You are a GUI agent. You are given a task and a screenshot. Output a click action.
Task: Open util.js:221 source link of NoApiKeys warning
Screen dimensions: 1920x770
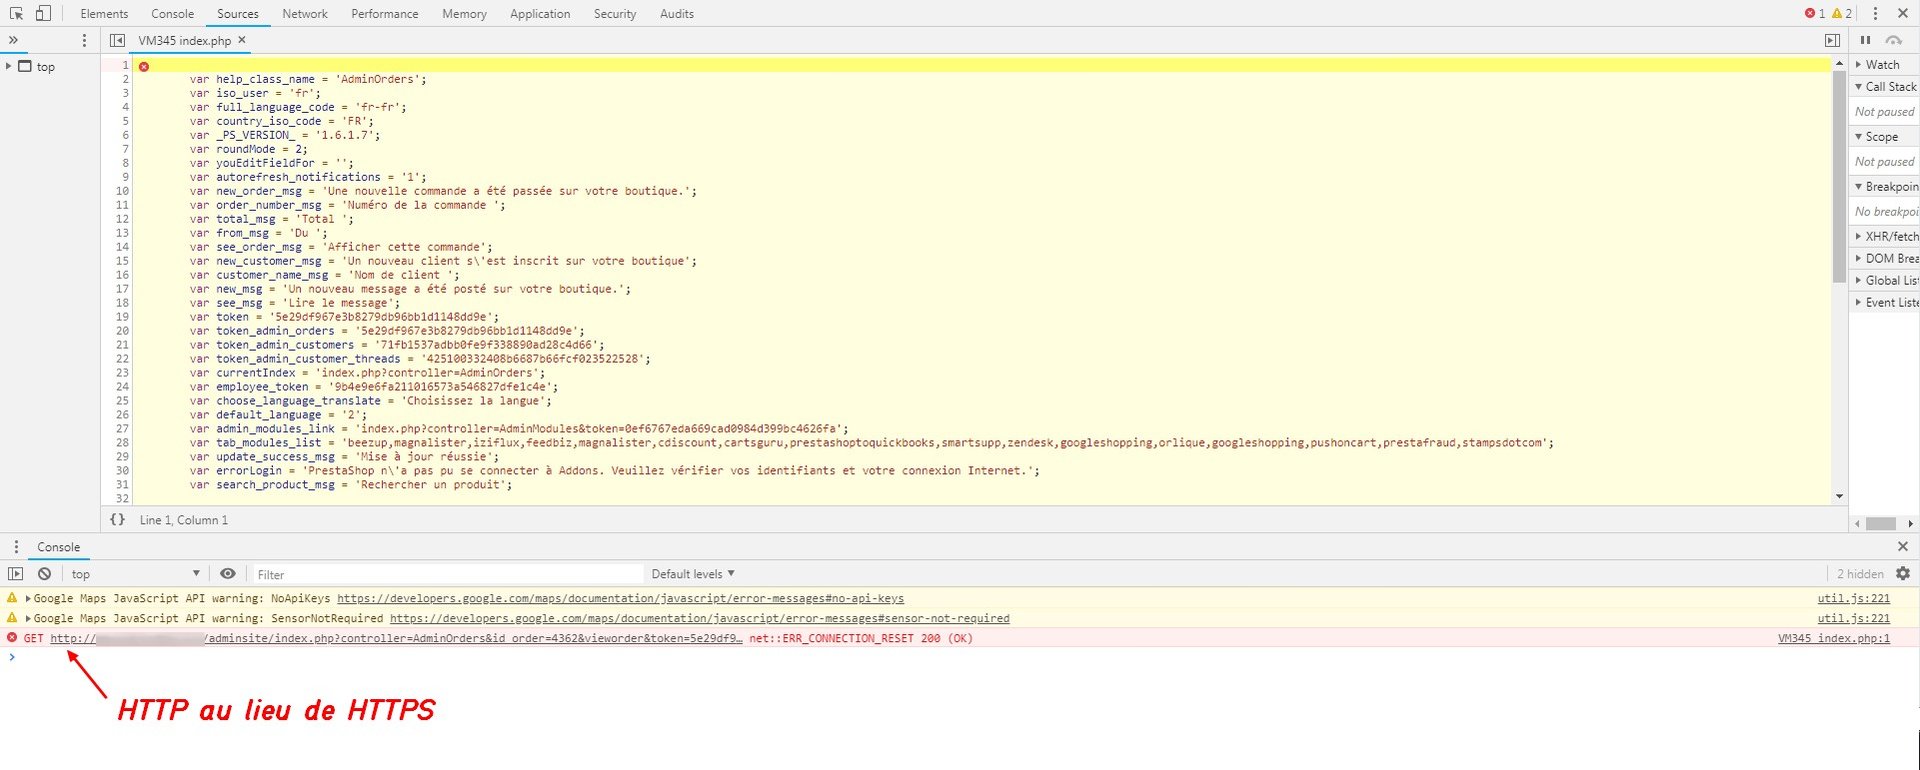pos(1854,598)
